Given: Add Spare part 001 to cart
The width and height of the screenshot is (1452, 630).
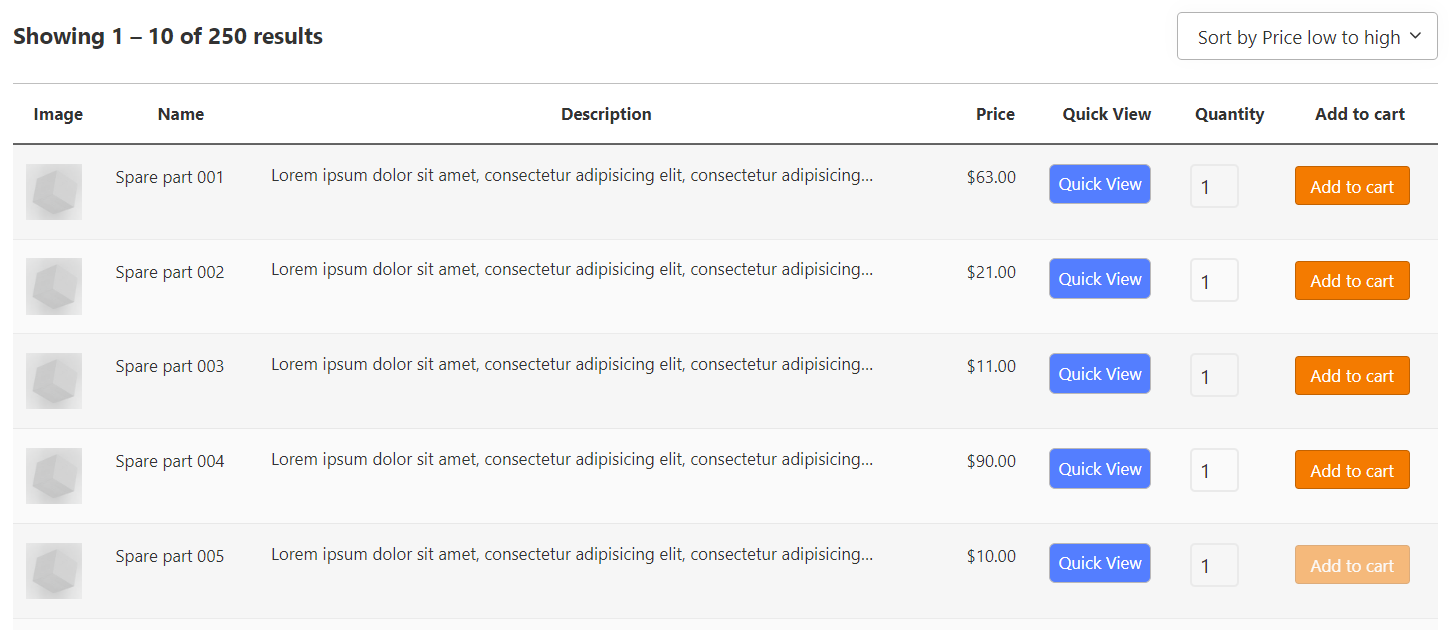Looking at the screenshot, I should tap(1351, 186).
